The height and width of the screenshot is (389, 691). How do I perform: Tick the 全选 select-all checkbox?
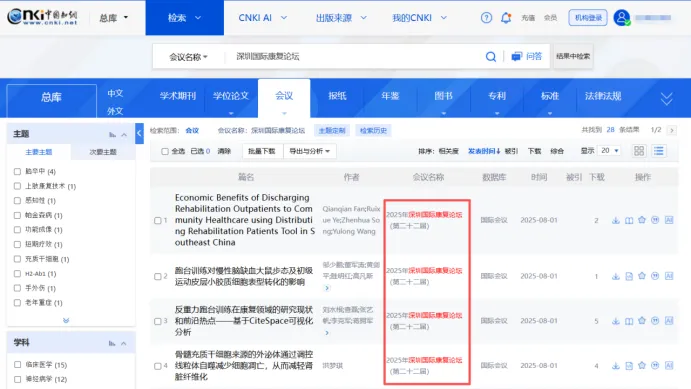pyautogui.click(x=165, y=151)
